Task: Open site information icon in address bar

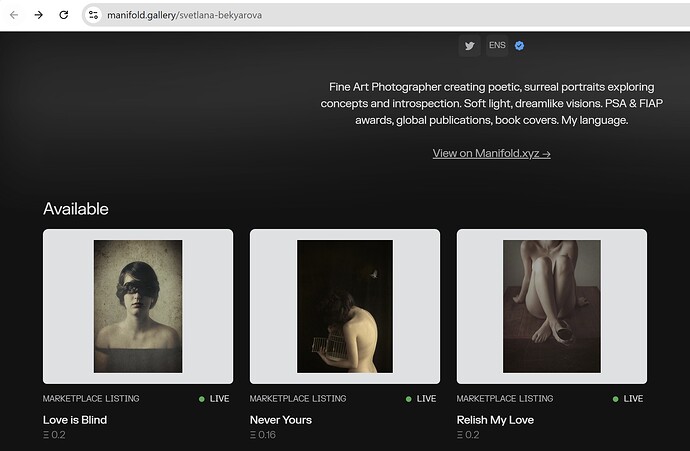Action: click(x=93, y=15)
